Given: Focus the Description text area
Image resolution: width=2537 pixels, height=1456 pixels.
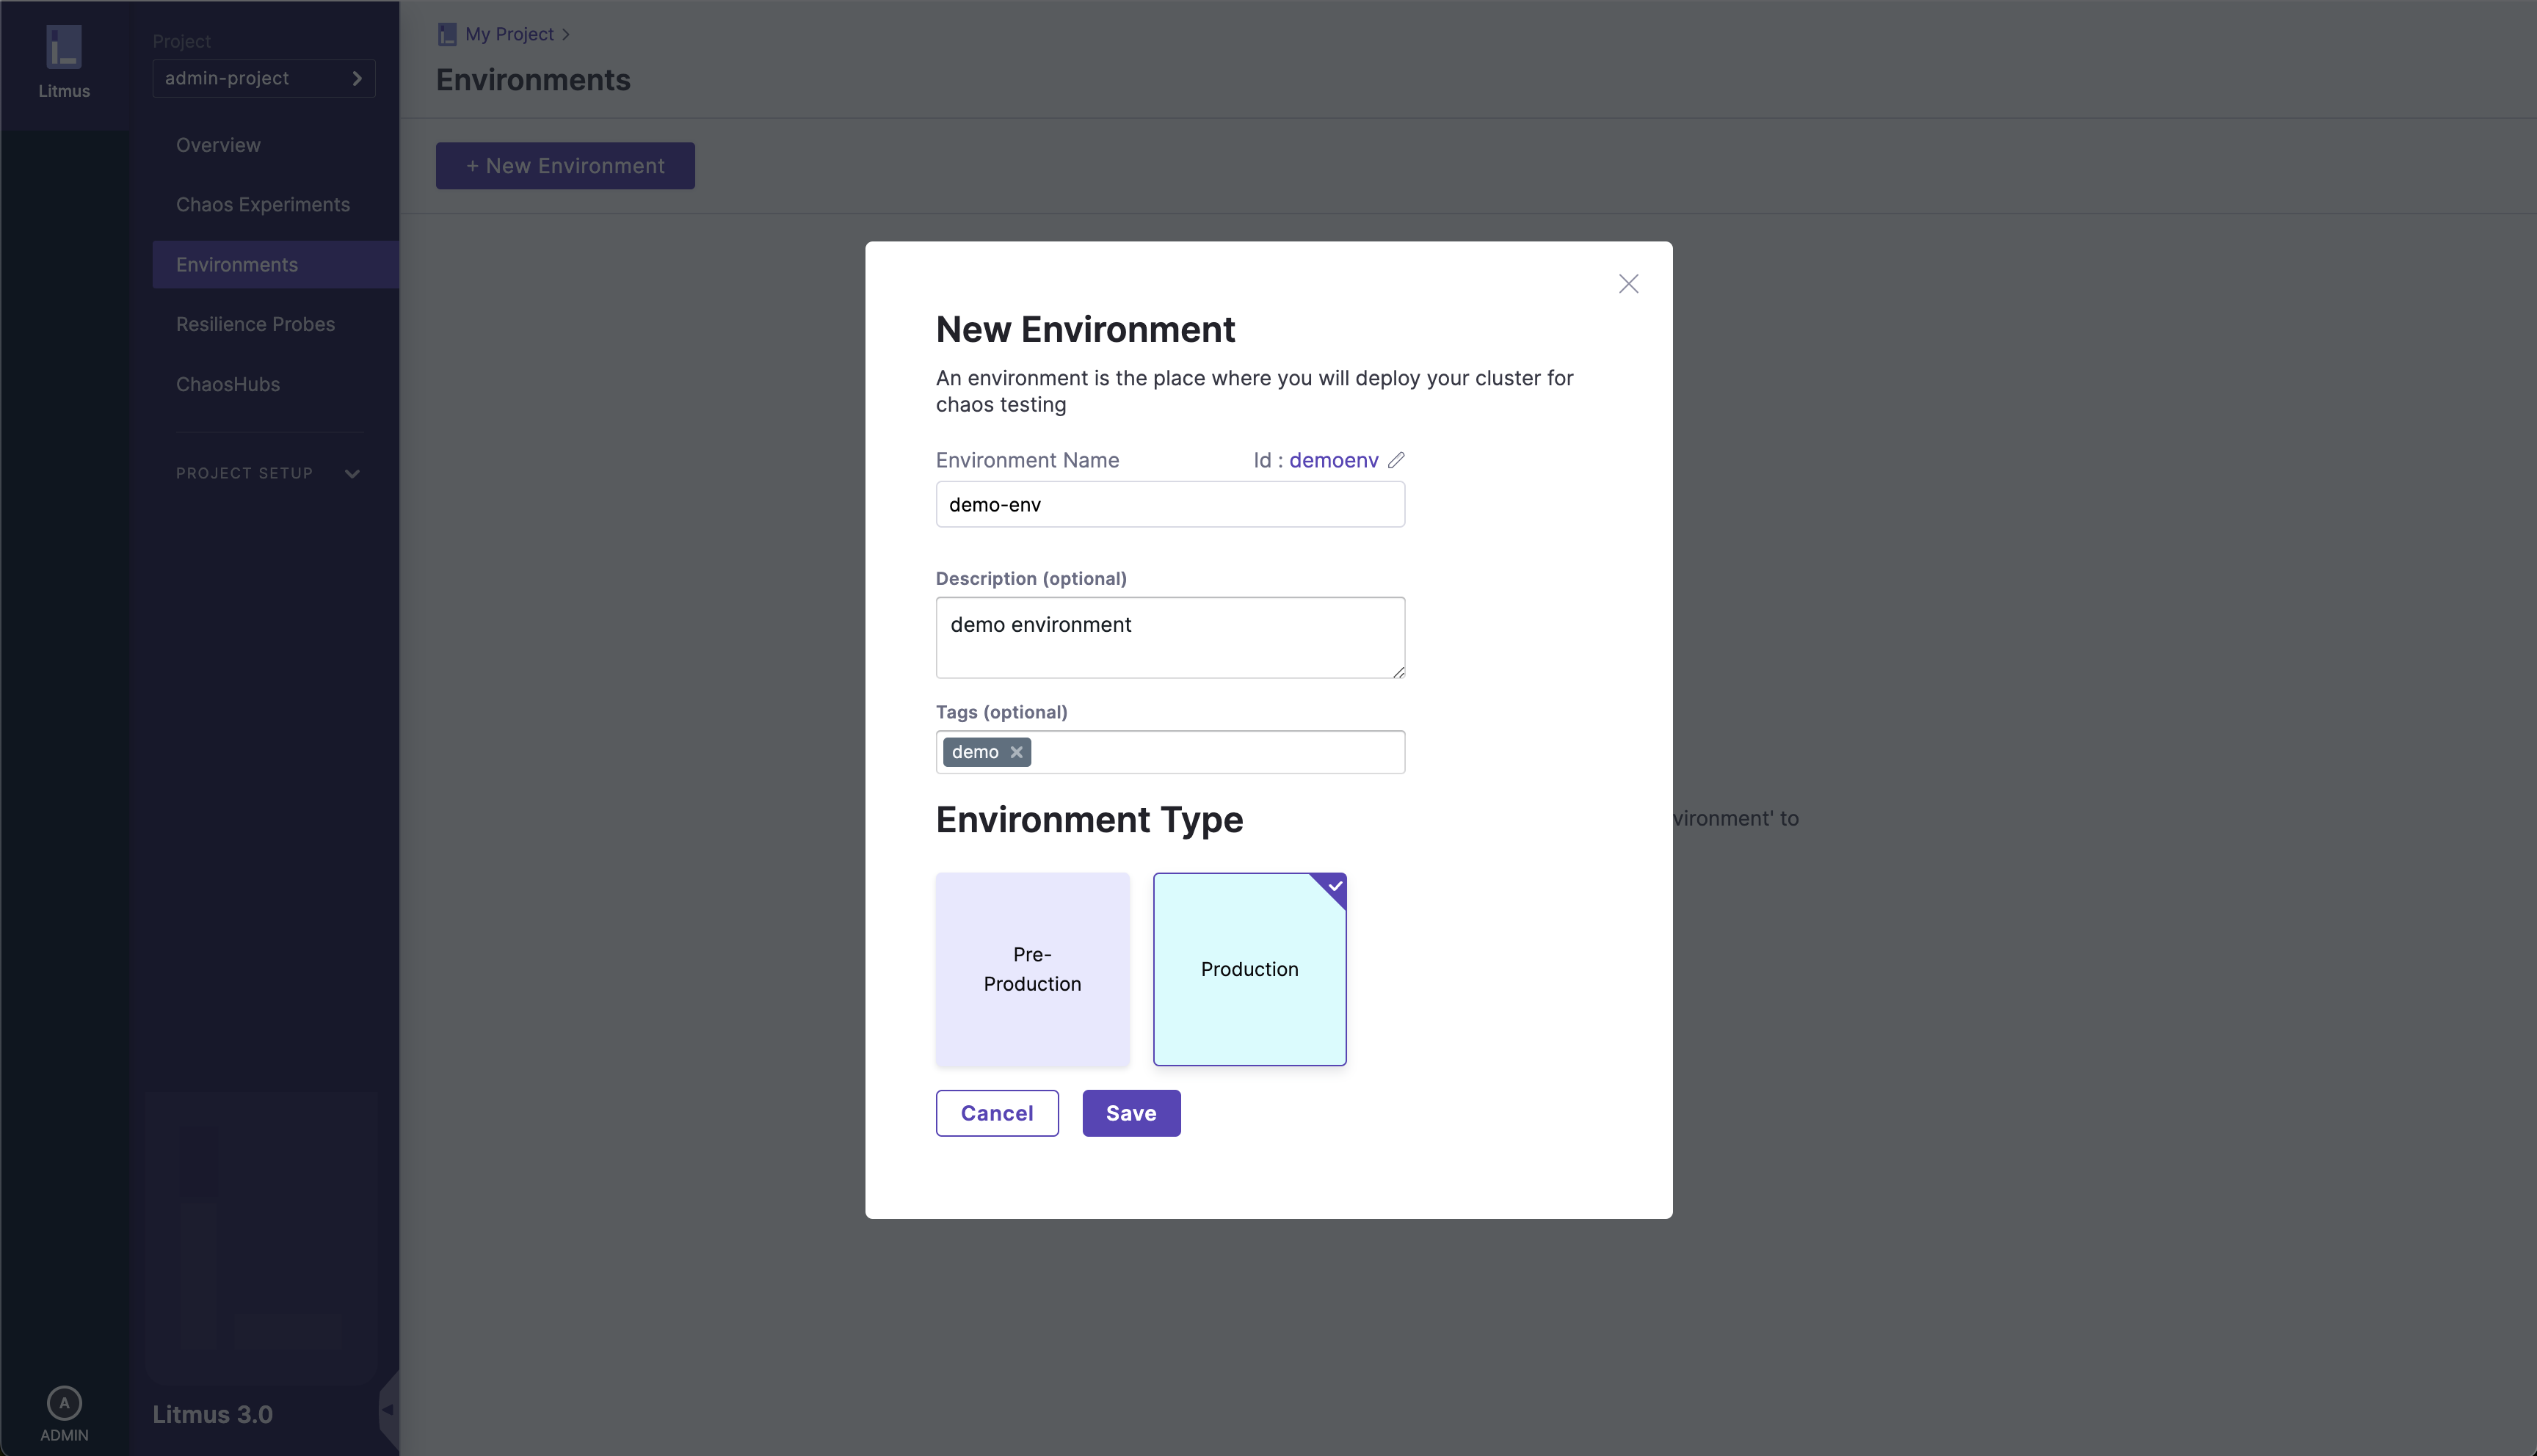Looking at the screenshot, I should pos(1170,637).
